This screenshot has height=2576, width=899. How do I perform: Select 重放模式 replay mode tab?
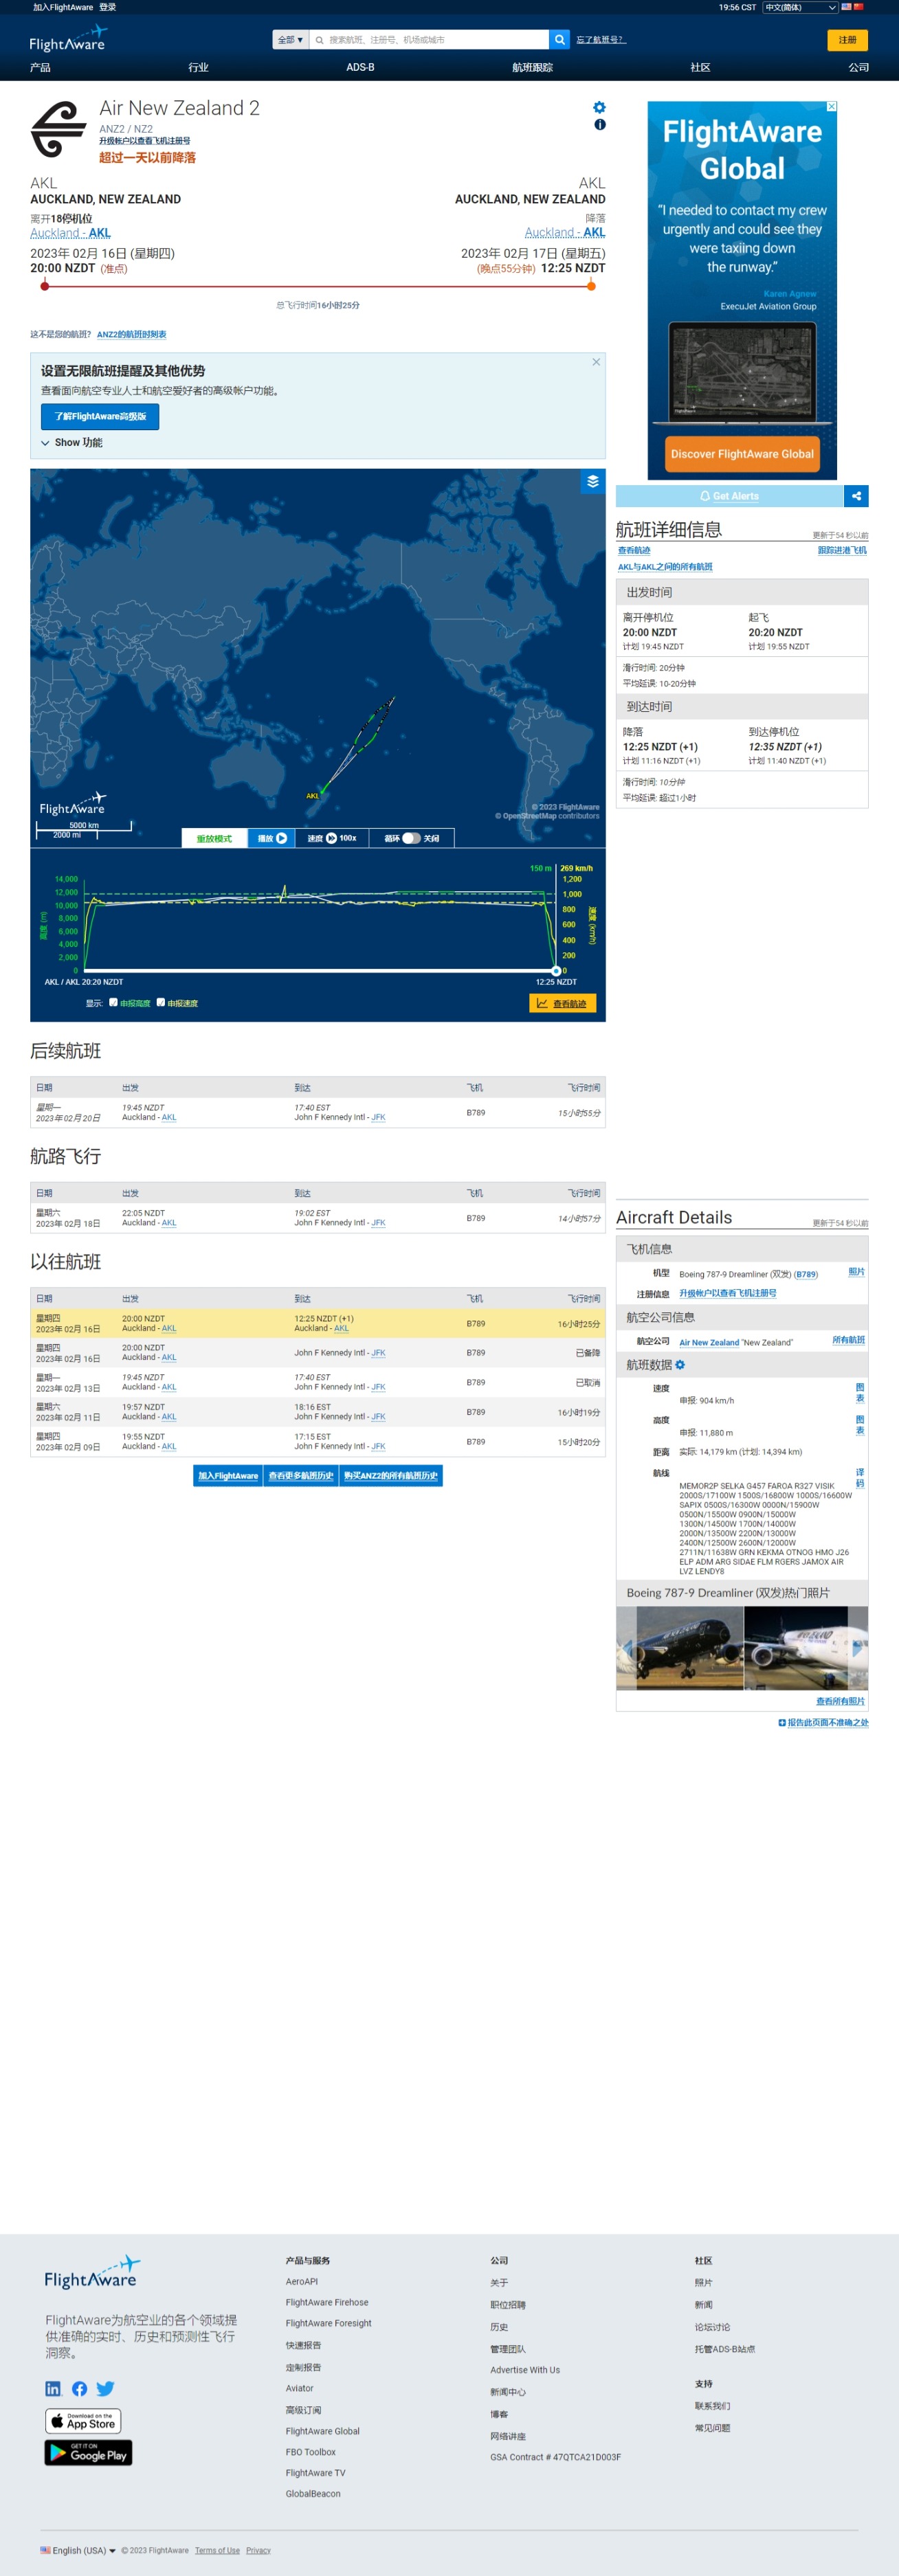214,838
